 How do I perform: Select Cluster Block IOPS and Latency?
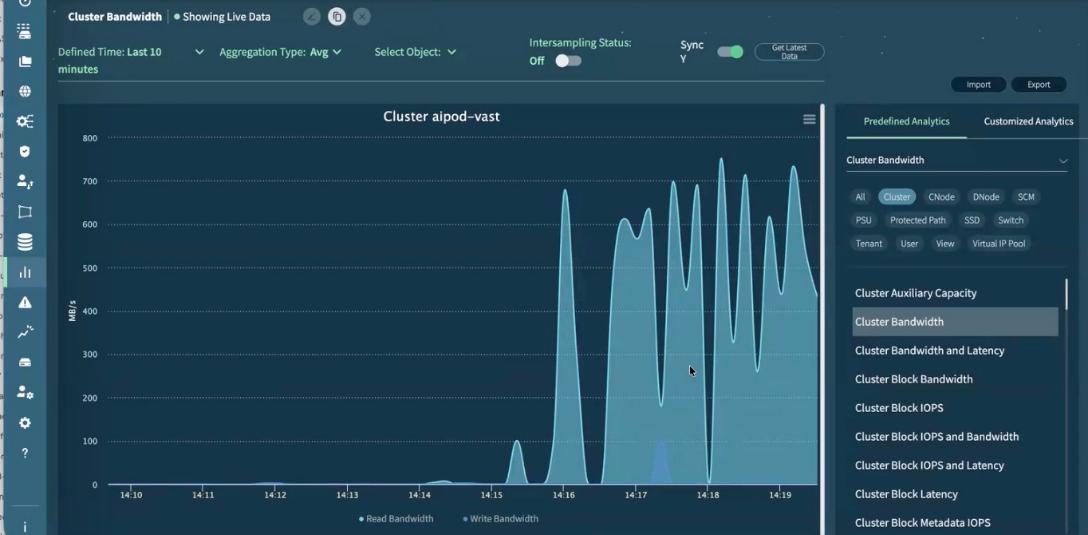pos(955,466)
